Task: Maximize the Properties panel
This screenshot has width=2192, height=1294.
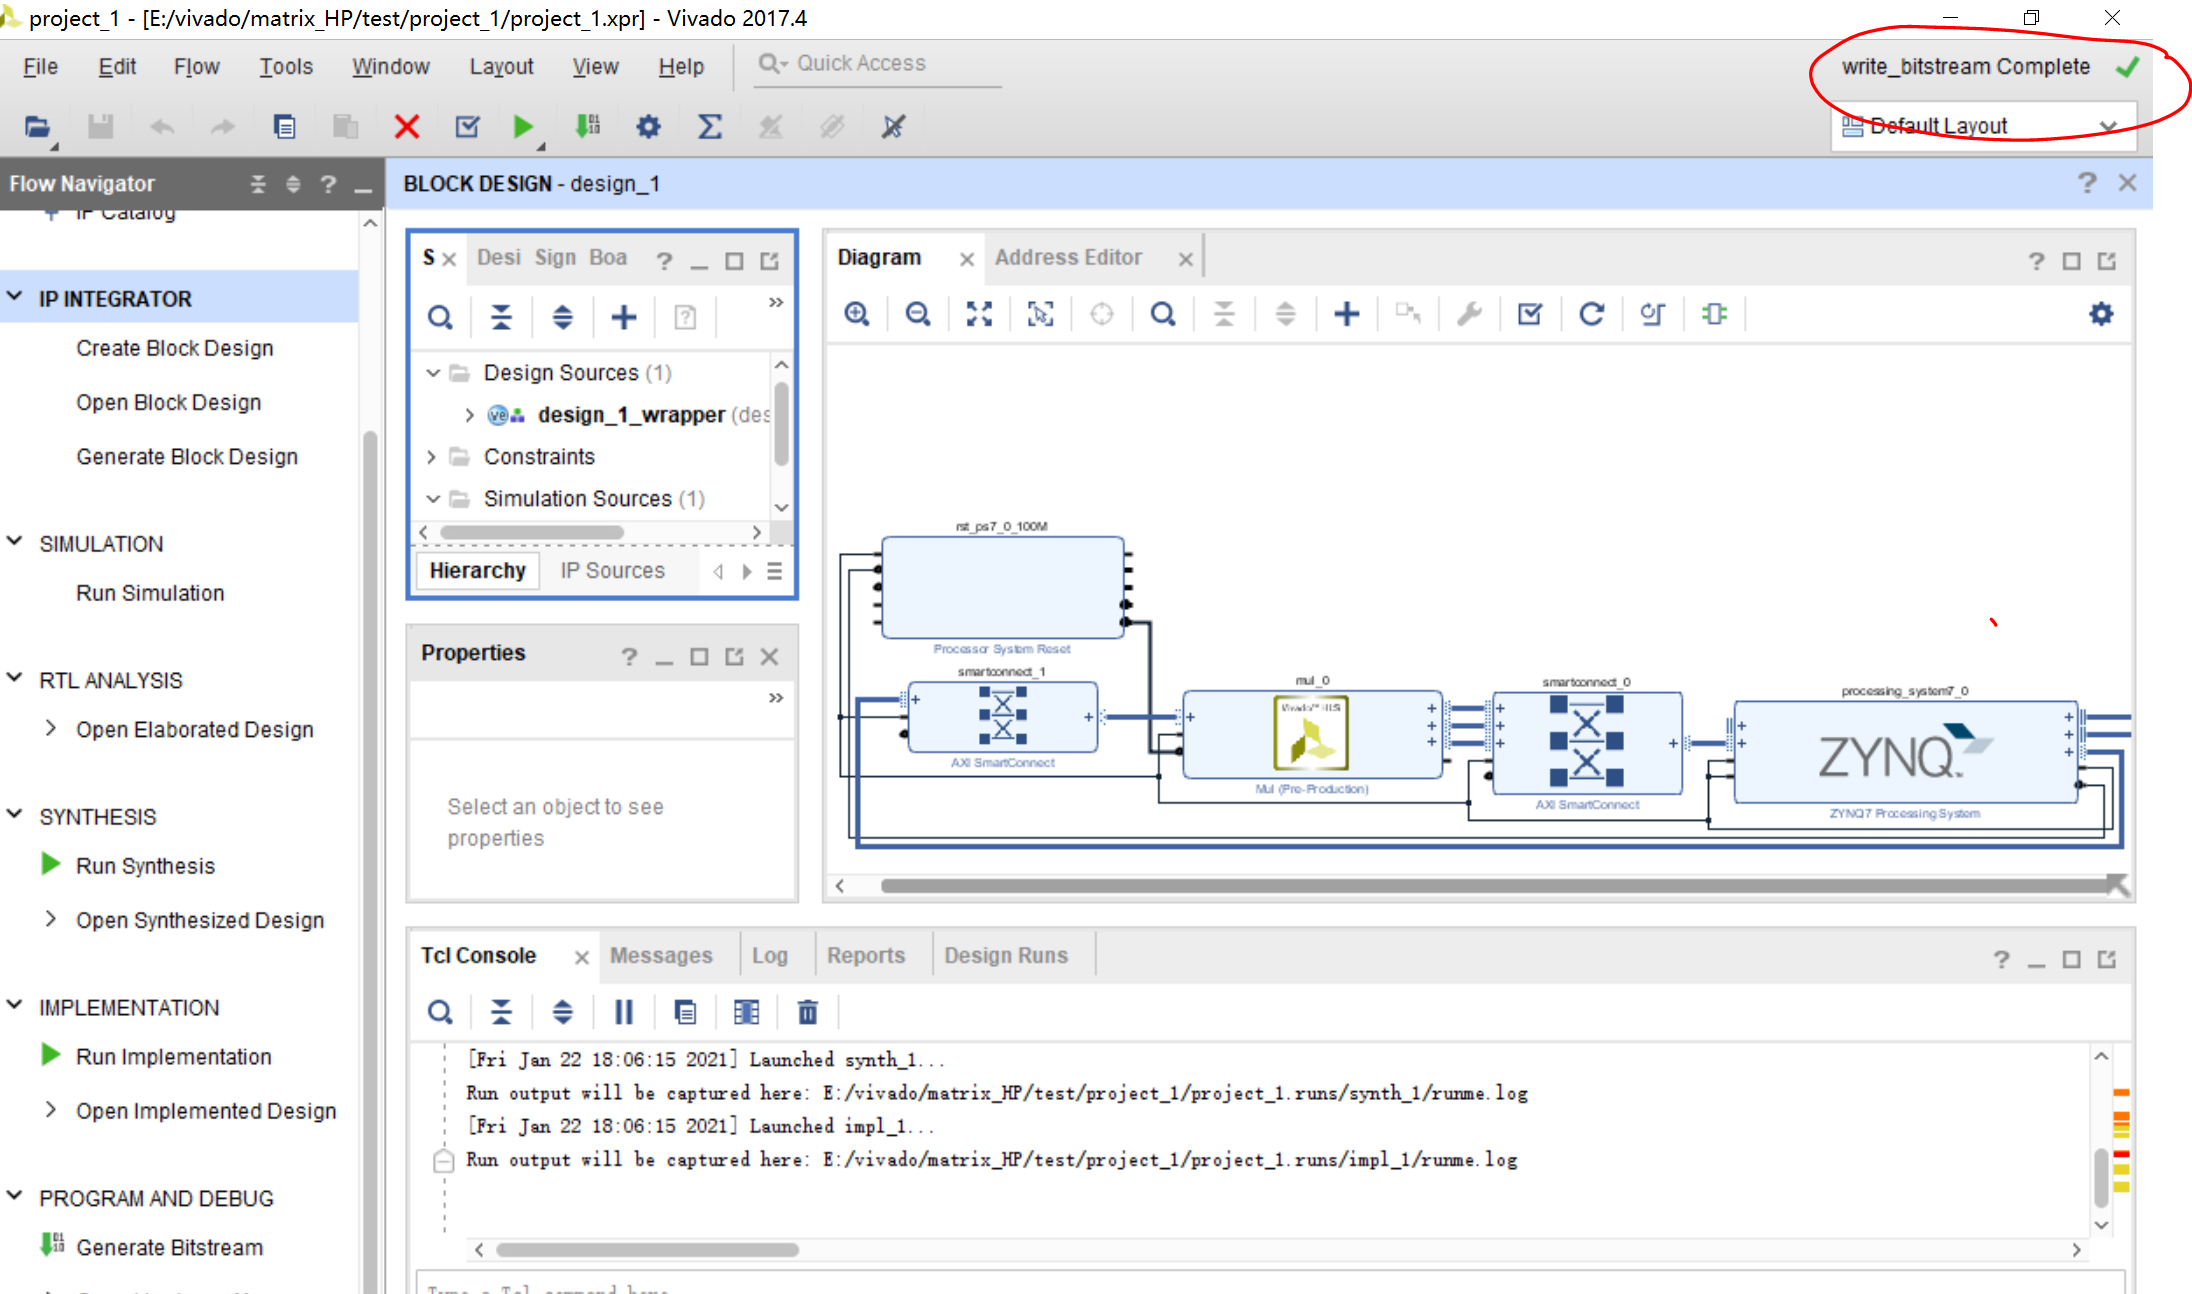Action: coord(699,656)
